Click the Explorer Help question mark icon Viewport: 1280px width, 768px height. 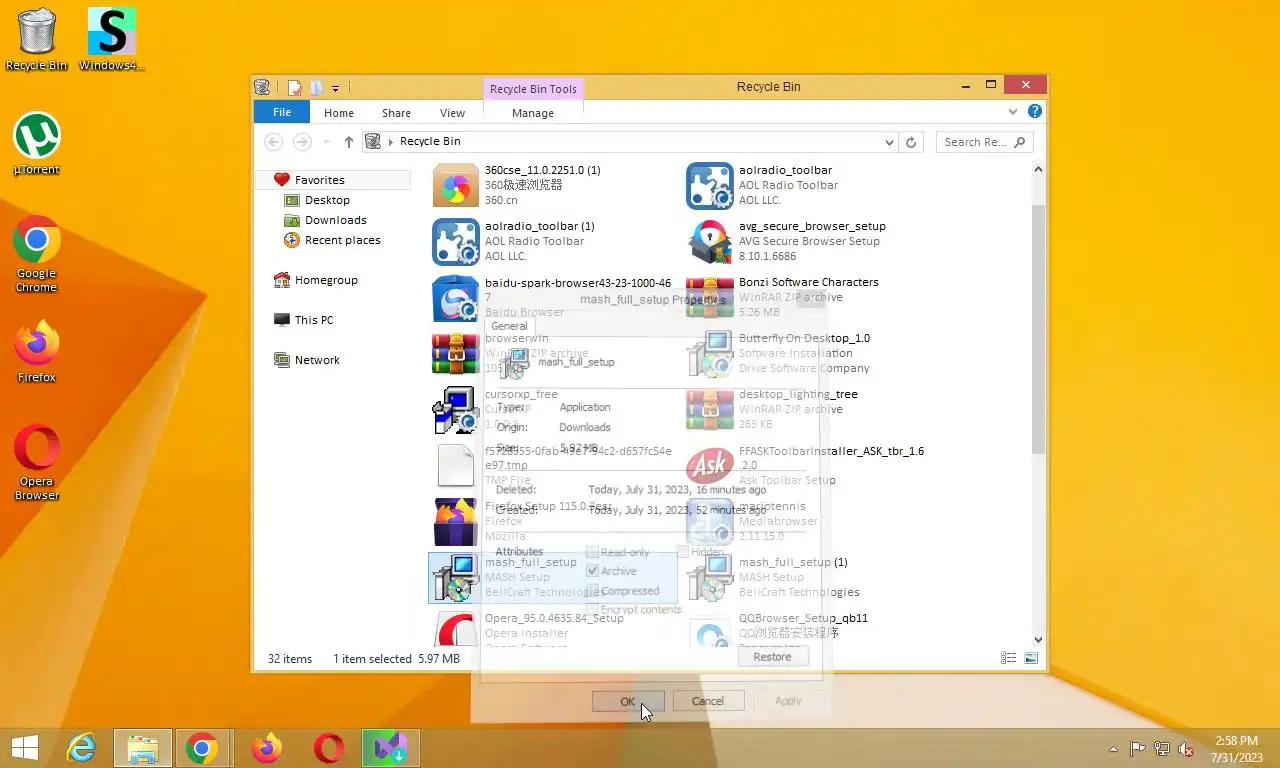[x=1035, y=112]
